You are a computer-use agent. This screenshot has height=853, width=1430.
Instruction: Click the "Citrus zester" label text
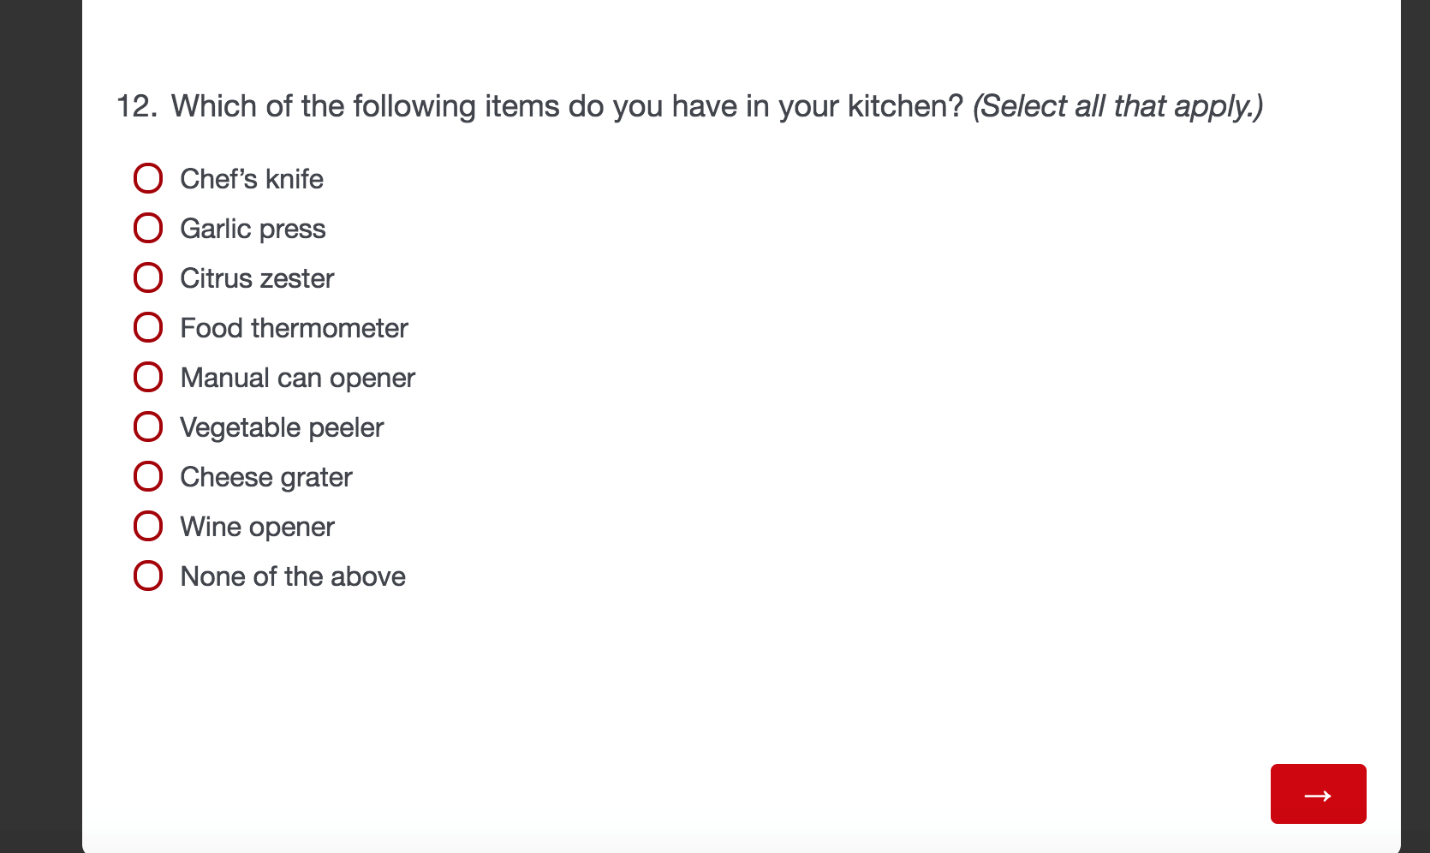257,278
